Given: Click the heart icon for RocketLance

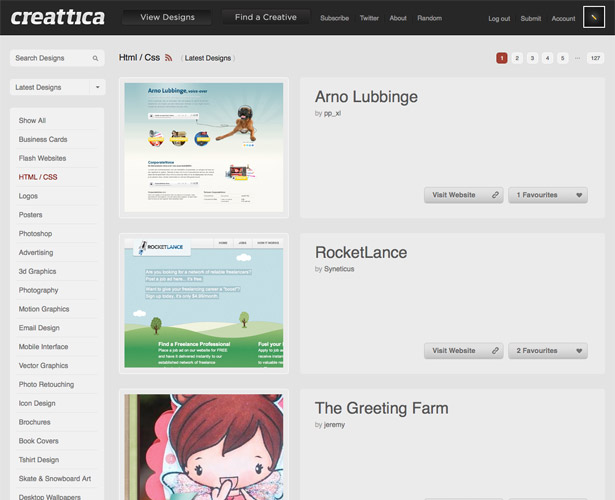Looking at the screenshot, I should [579, 351].
